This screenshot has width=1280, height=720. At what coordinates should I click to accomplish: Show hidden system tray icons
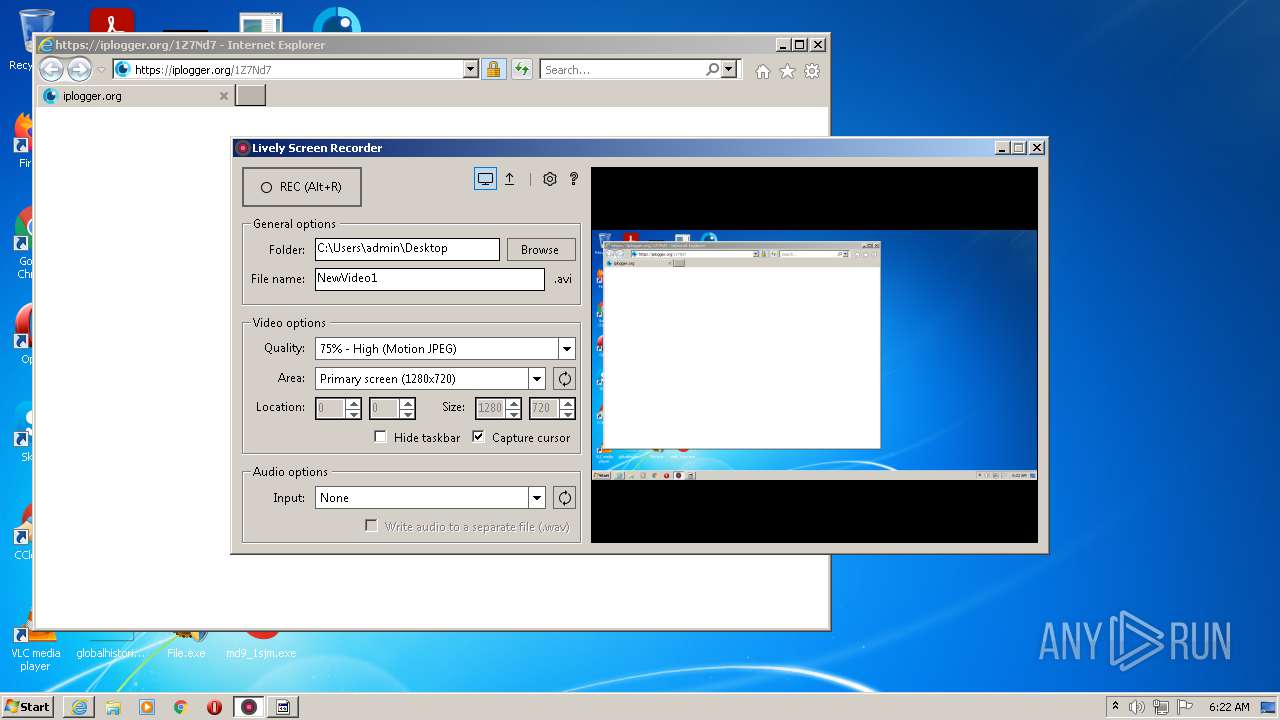(1115, 706)
